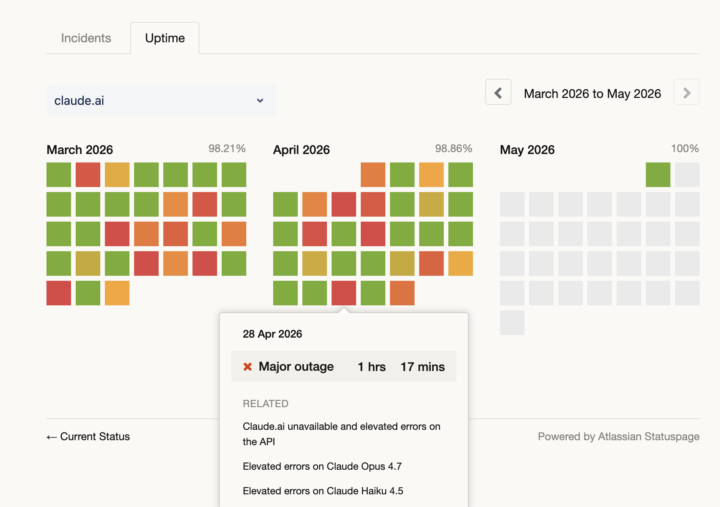Select the red April 15 day square

click(373, 234)
